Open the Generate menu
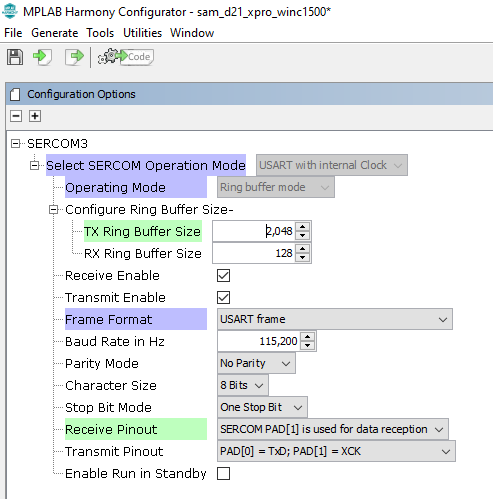This screenshot has height=499, width=493. pyautogui.click(x=55, y=33)
